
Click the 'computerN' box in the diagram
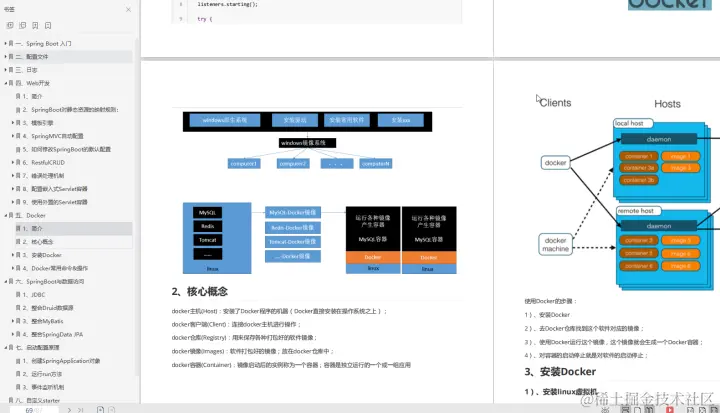(376, 164)
